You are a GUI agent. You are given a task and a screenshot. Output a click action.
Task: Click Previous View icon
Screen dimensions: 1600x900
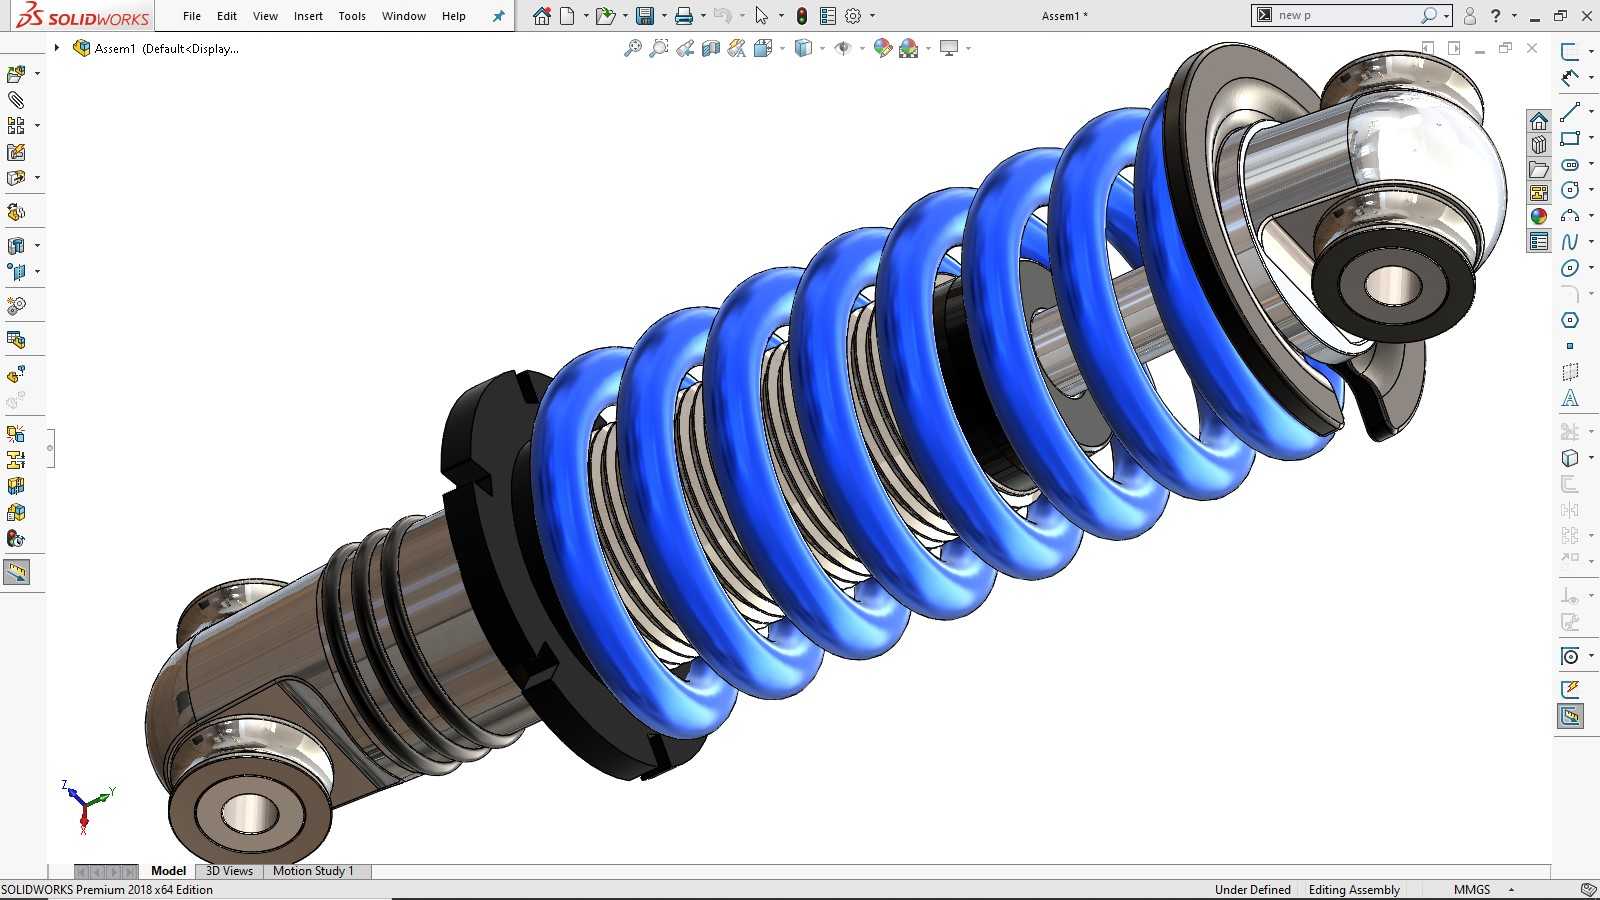[685, 48]
